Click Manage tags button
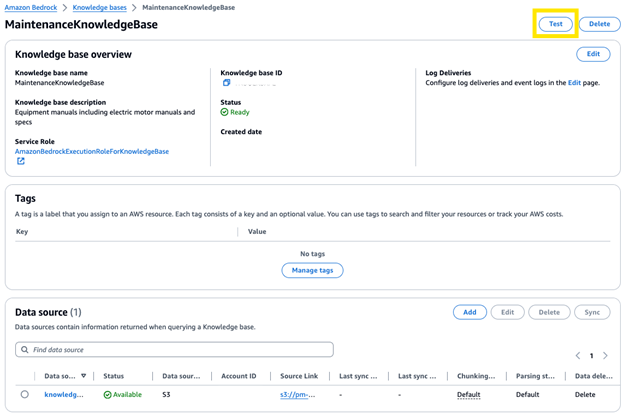Image resolution: width=624 pixels, height=416 pixels. coord(312,270)
